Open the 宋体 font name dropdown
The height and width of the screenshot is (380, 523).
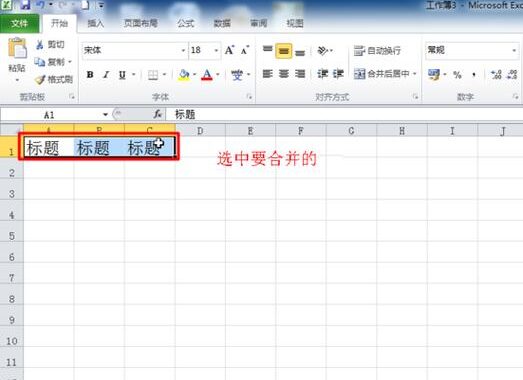(183, 51)
